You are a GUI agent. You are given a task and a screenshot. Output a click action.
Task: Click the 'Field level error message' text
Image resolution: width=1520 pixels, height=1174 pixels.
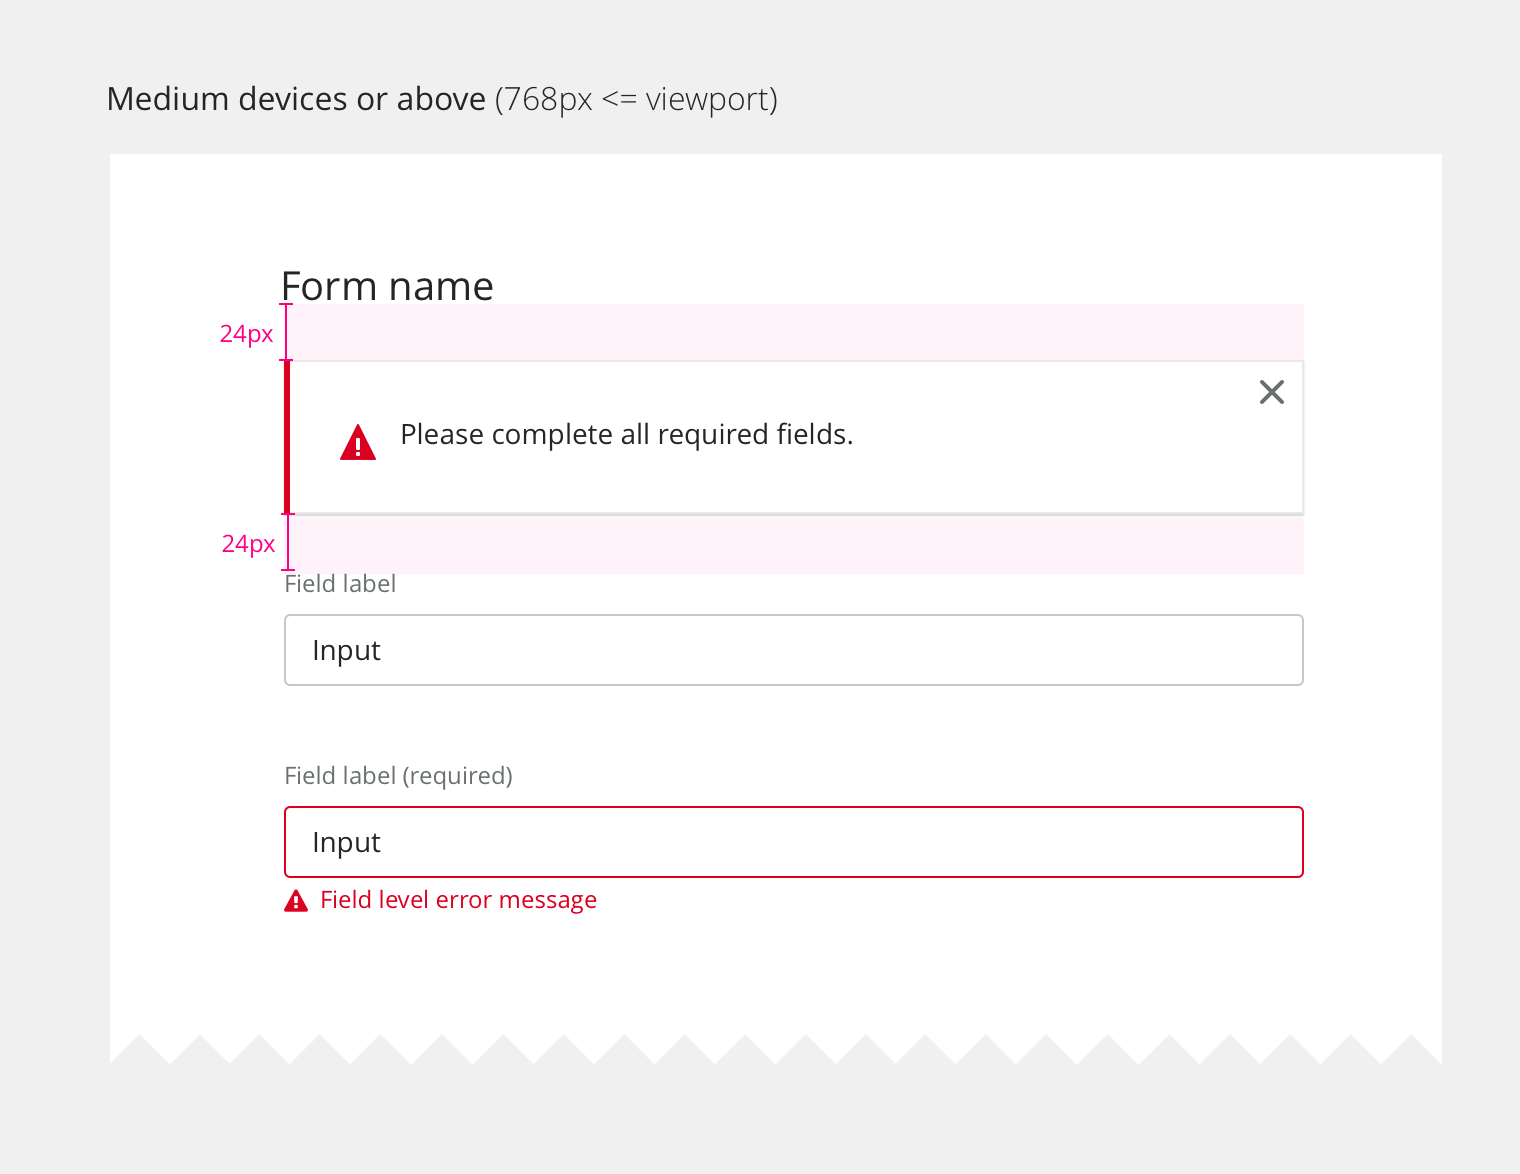(458, 900)
